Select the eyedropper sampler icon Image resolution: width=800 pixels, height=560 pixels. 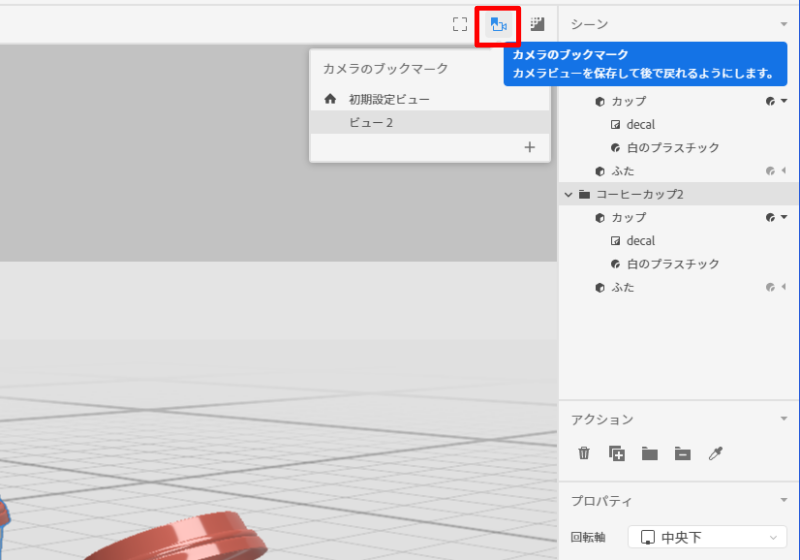pos(715,454)
